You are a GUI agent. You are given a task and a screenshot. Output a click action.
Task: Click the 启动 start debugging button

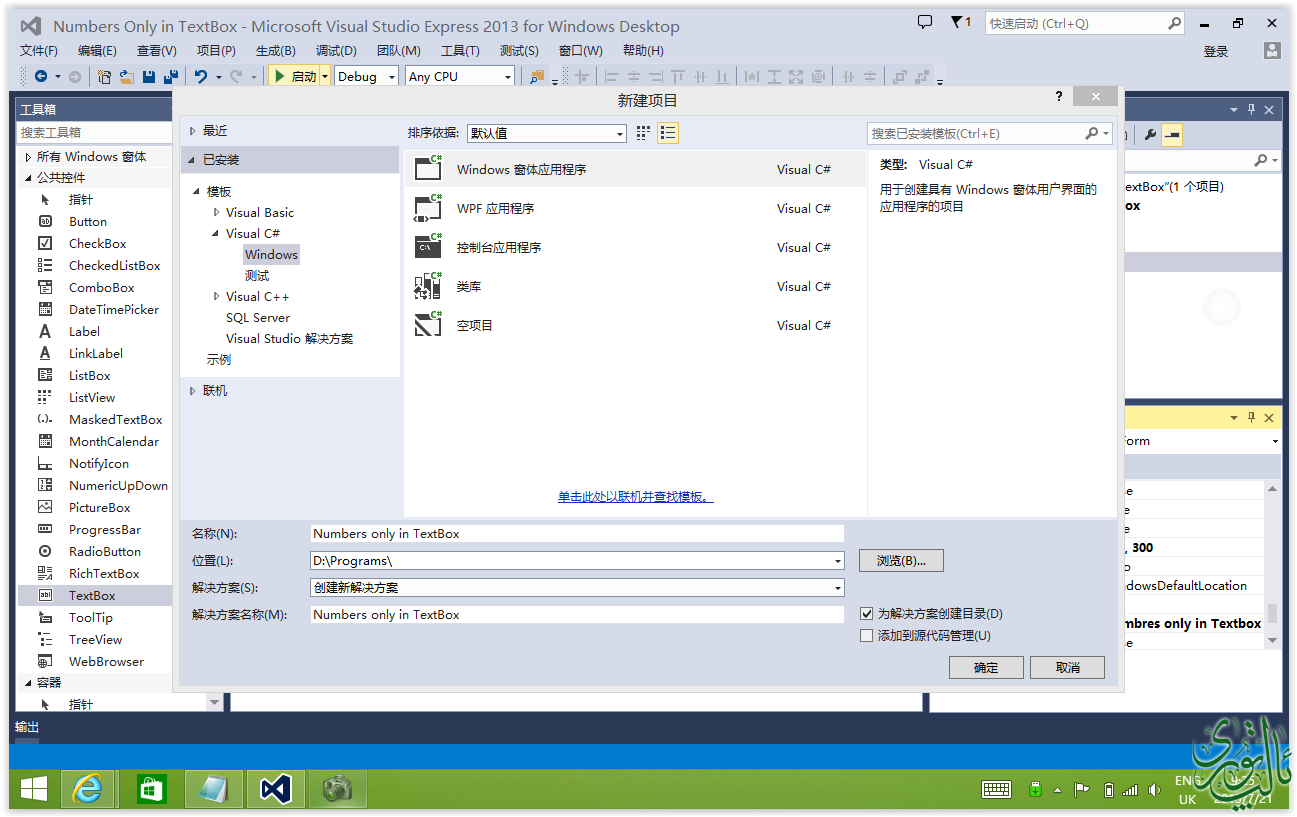(294, 76)
